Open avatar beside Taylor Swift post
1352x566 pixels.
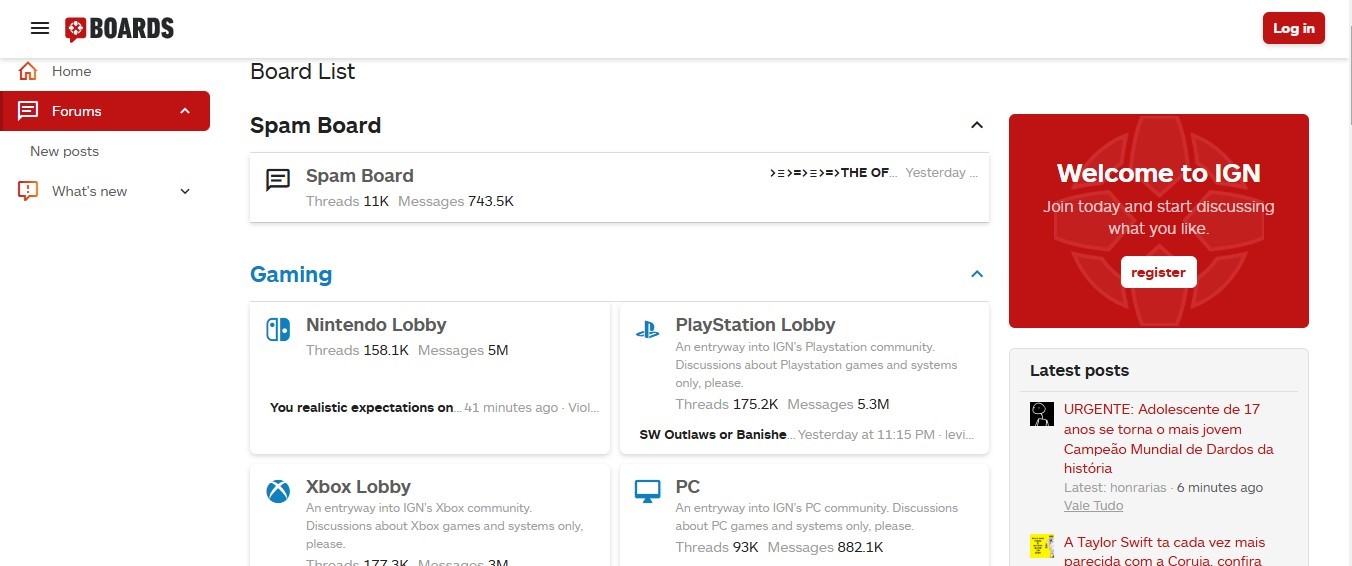click(1042, 547)
